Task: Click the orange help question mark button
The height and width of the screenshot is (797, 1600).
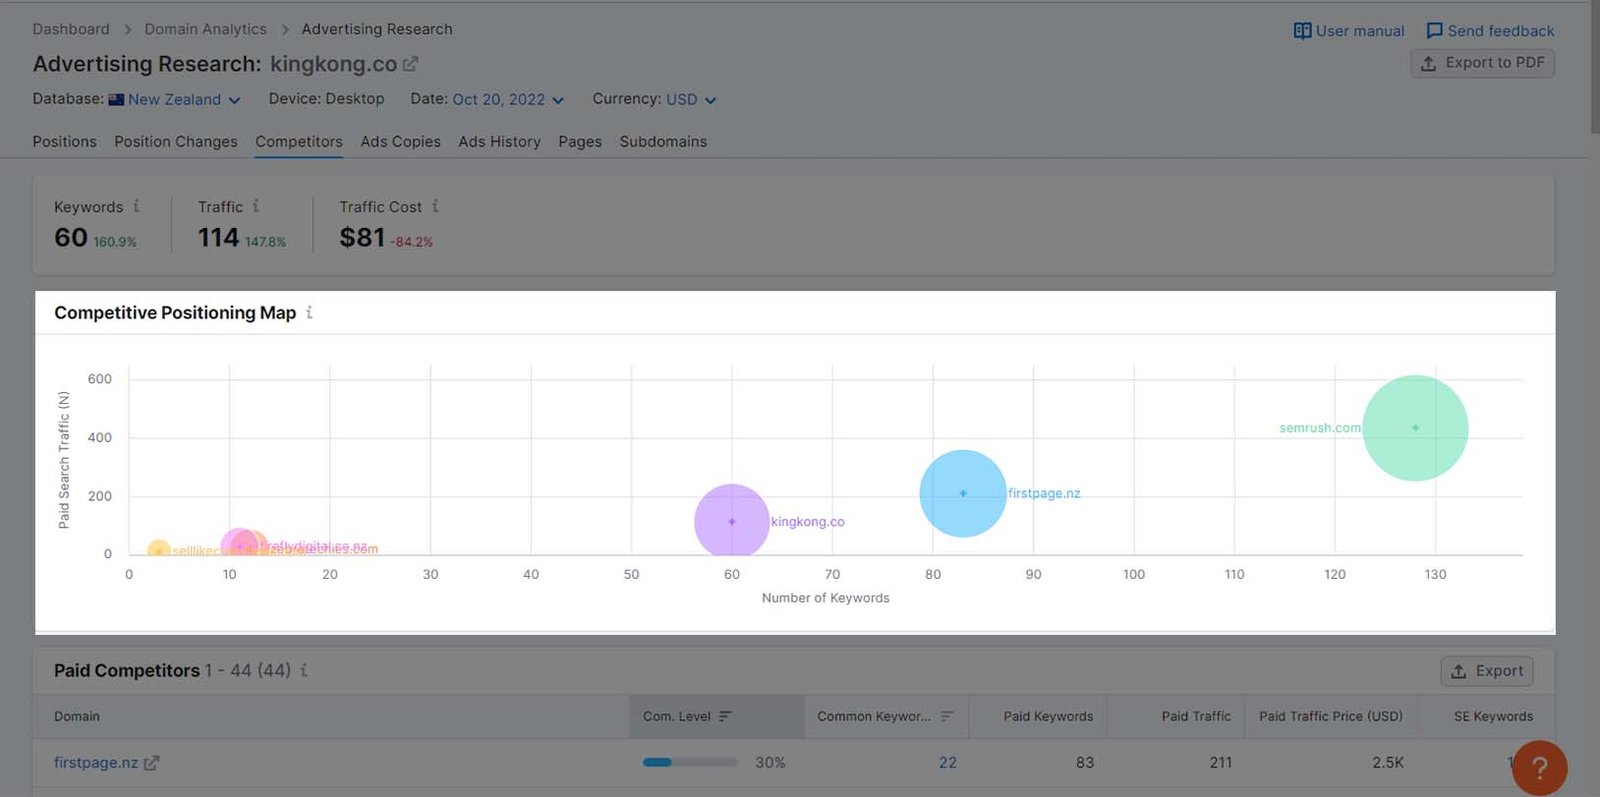Action: tap(1539, 768)
